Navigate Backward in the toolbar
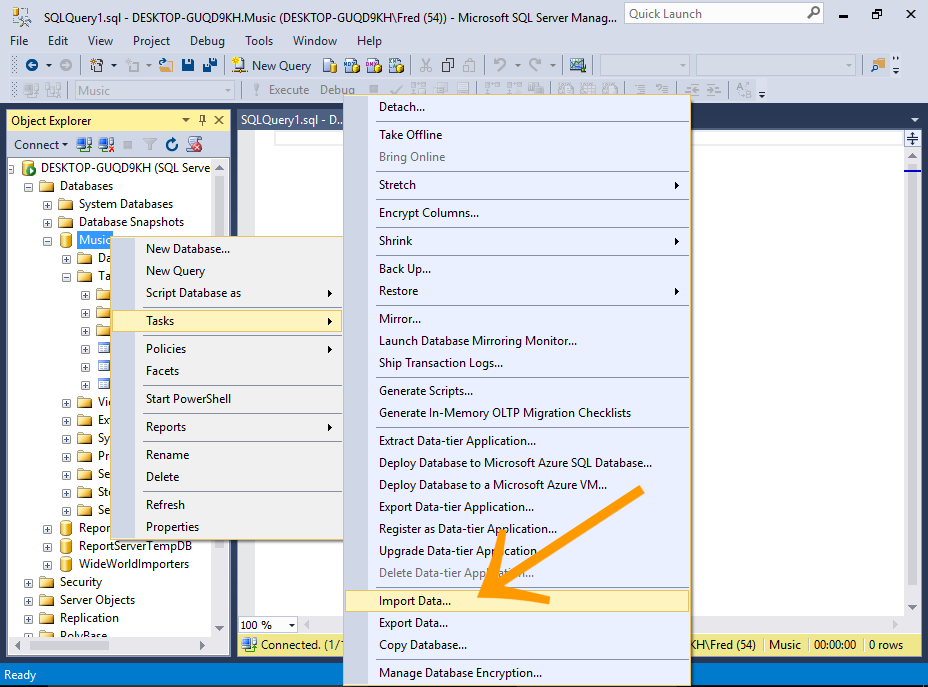The image size is (928, 687). click(x=32, y=65)
